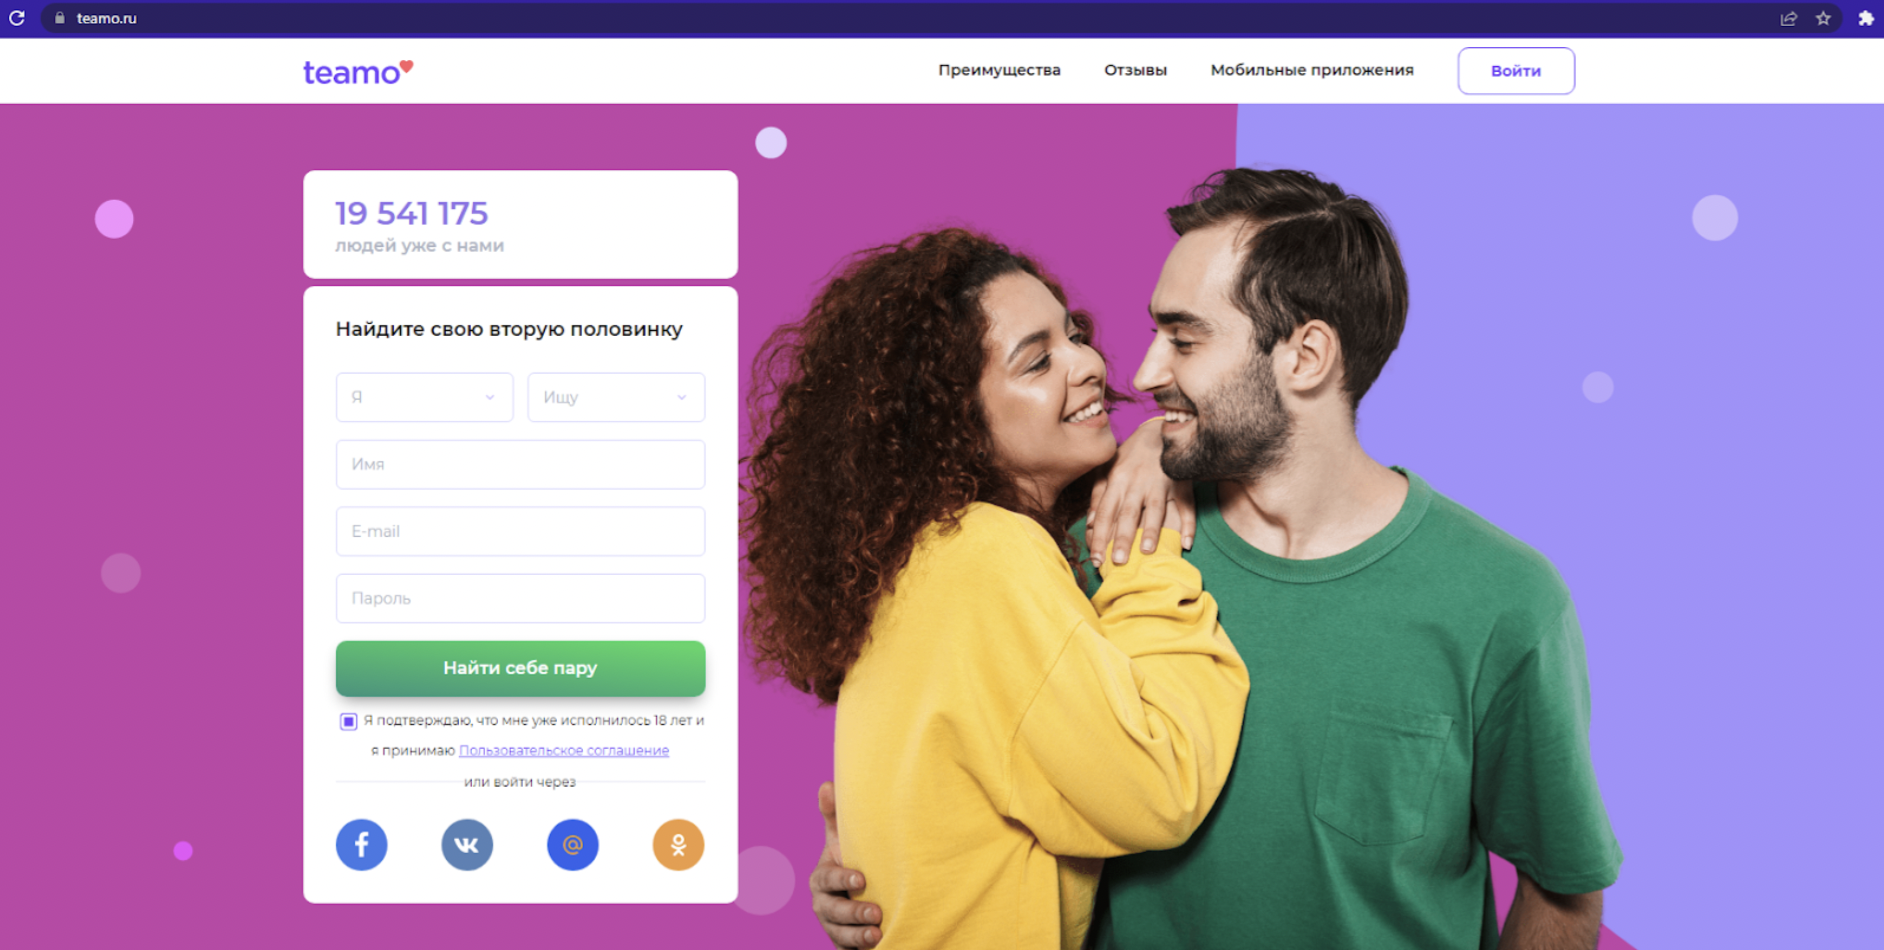Submit with the Найти себе пару button
This screenshot has height=950, width=1884.
(520, 668)
